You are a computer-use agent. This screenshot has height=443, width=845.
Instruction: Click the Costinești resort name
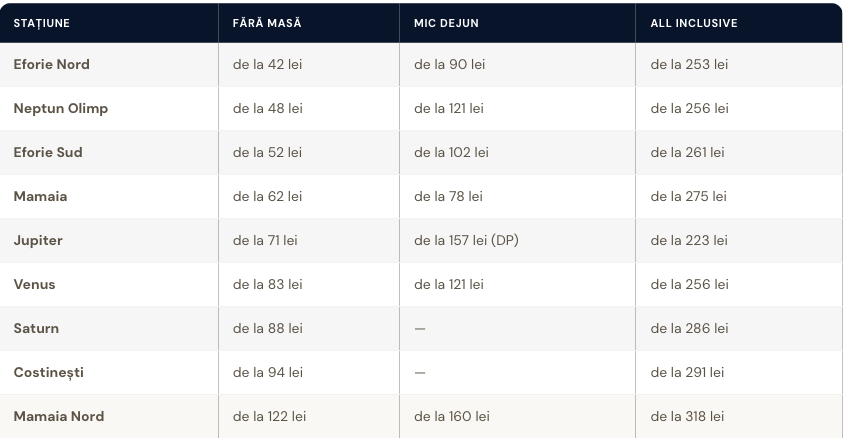(49, 372)
